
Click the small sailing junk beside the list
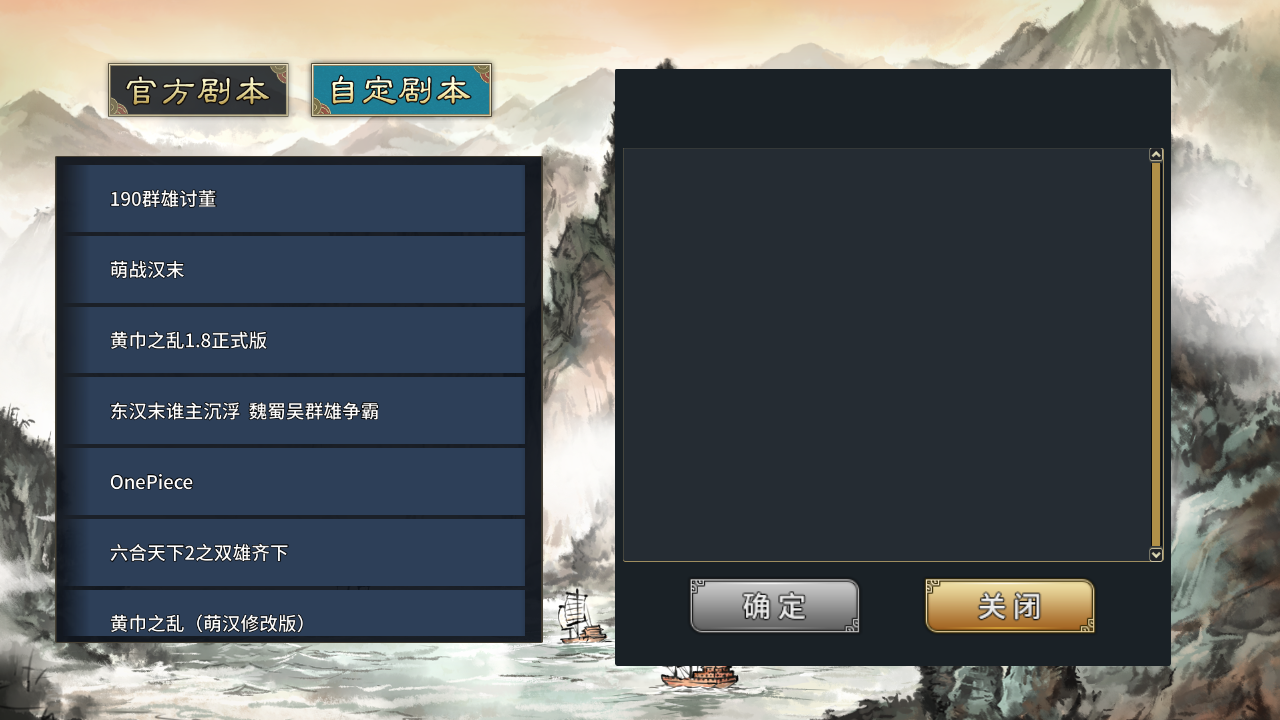[x=582, y=617]
